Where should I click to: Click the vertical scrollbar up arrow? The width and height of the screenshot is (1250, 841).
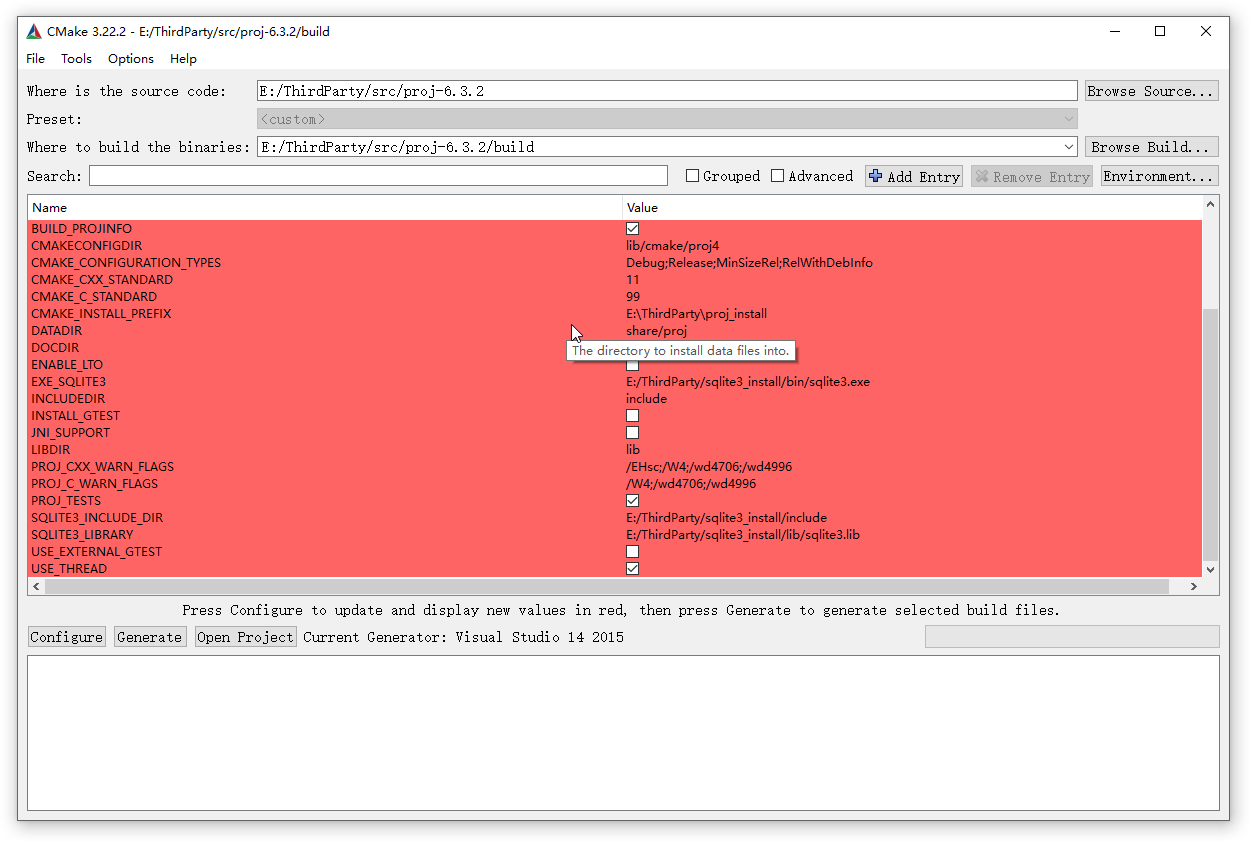tap(1211, 205)
